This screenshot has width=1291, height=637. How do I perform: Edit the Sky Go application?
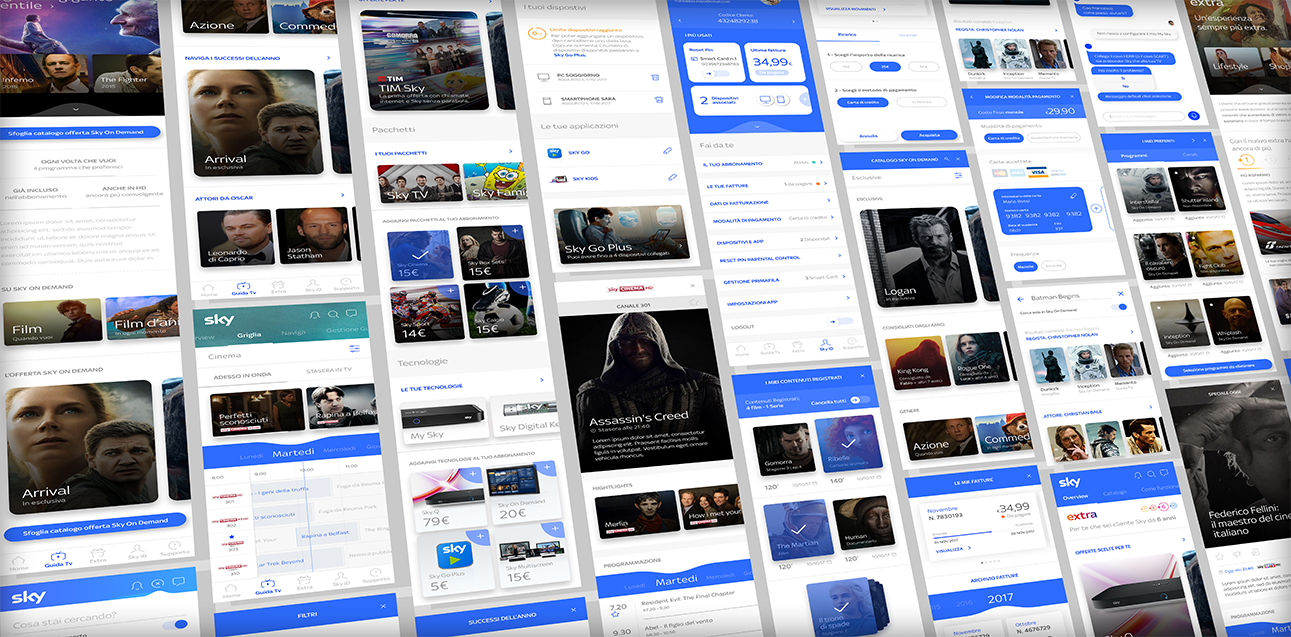tap(667, 150)
